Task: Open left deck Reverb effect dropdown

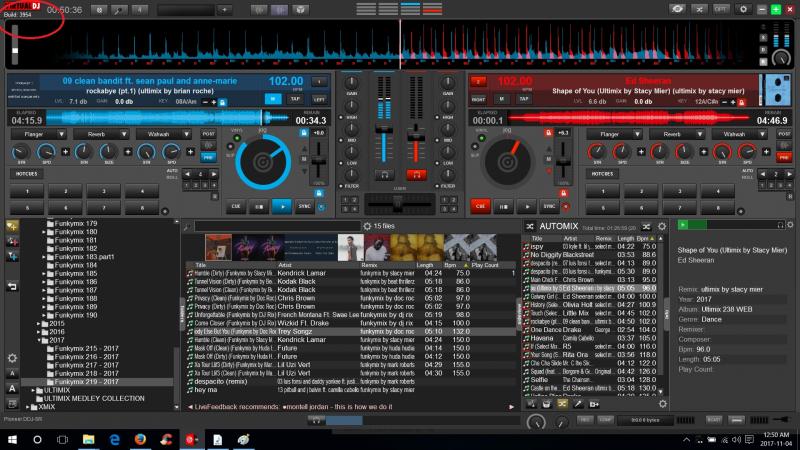Action: 101,134
